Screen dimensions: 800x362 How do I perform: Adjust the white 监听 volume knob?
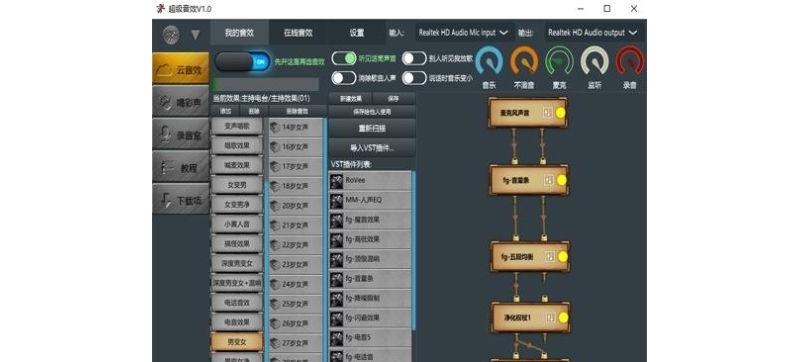tap(594, 61)
